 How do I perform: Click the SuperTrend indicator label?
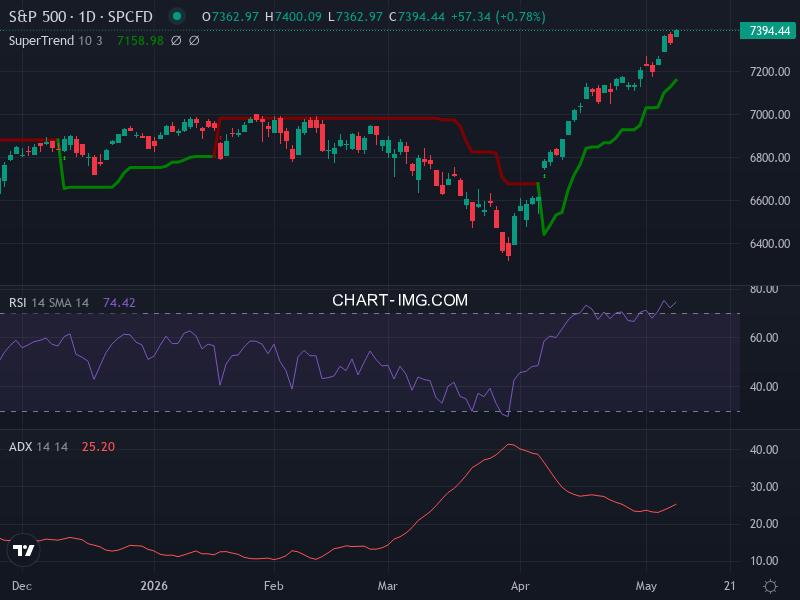[41, 41]
